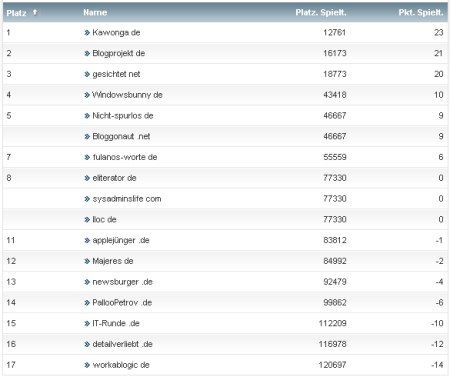450x377 pixels.
Task: Open the Nicht-spurlos de link
Action: tap(123, 116)
